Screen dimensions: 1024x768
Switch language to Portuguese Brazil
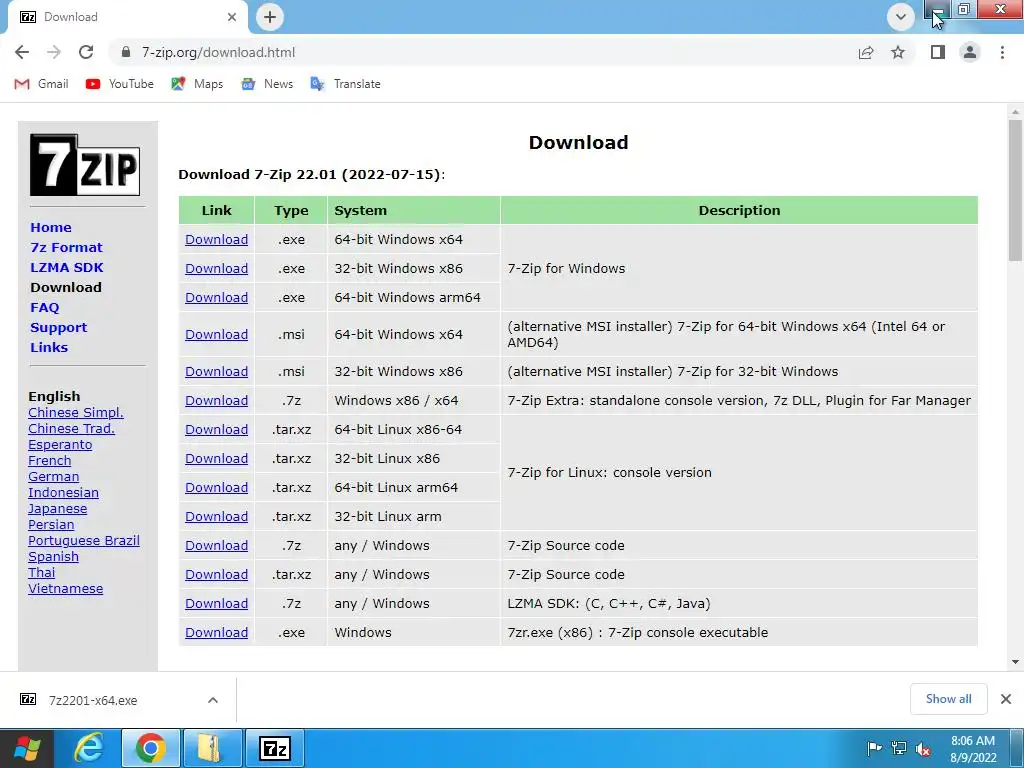pyautogui.click(x=84, y=541)
